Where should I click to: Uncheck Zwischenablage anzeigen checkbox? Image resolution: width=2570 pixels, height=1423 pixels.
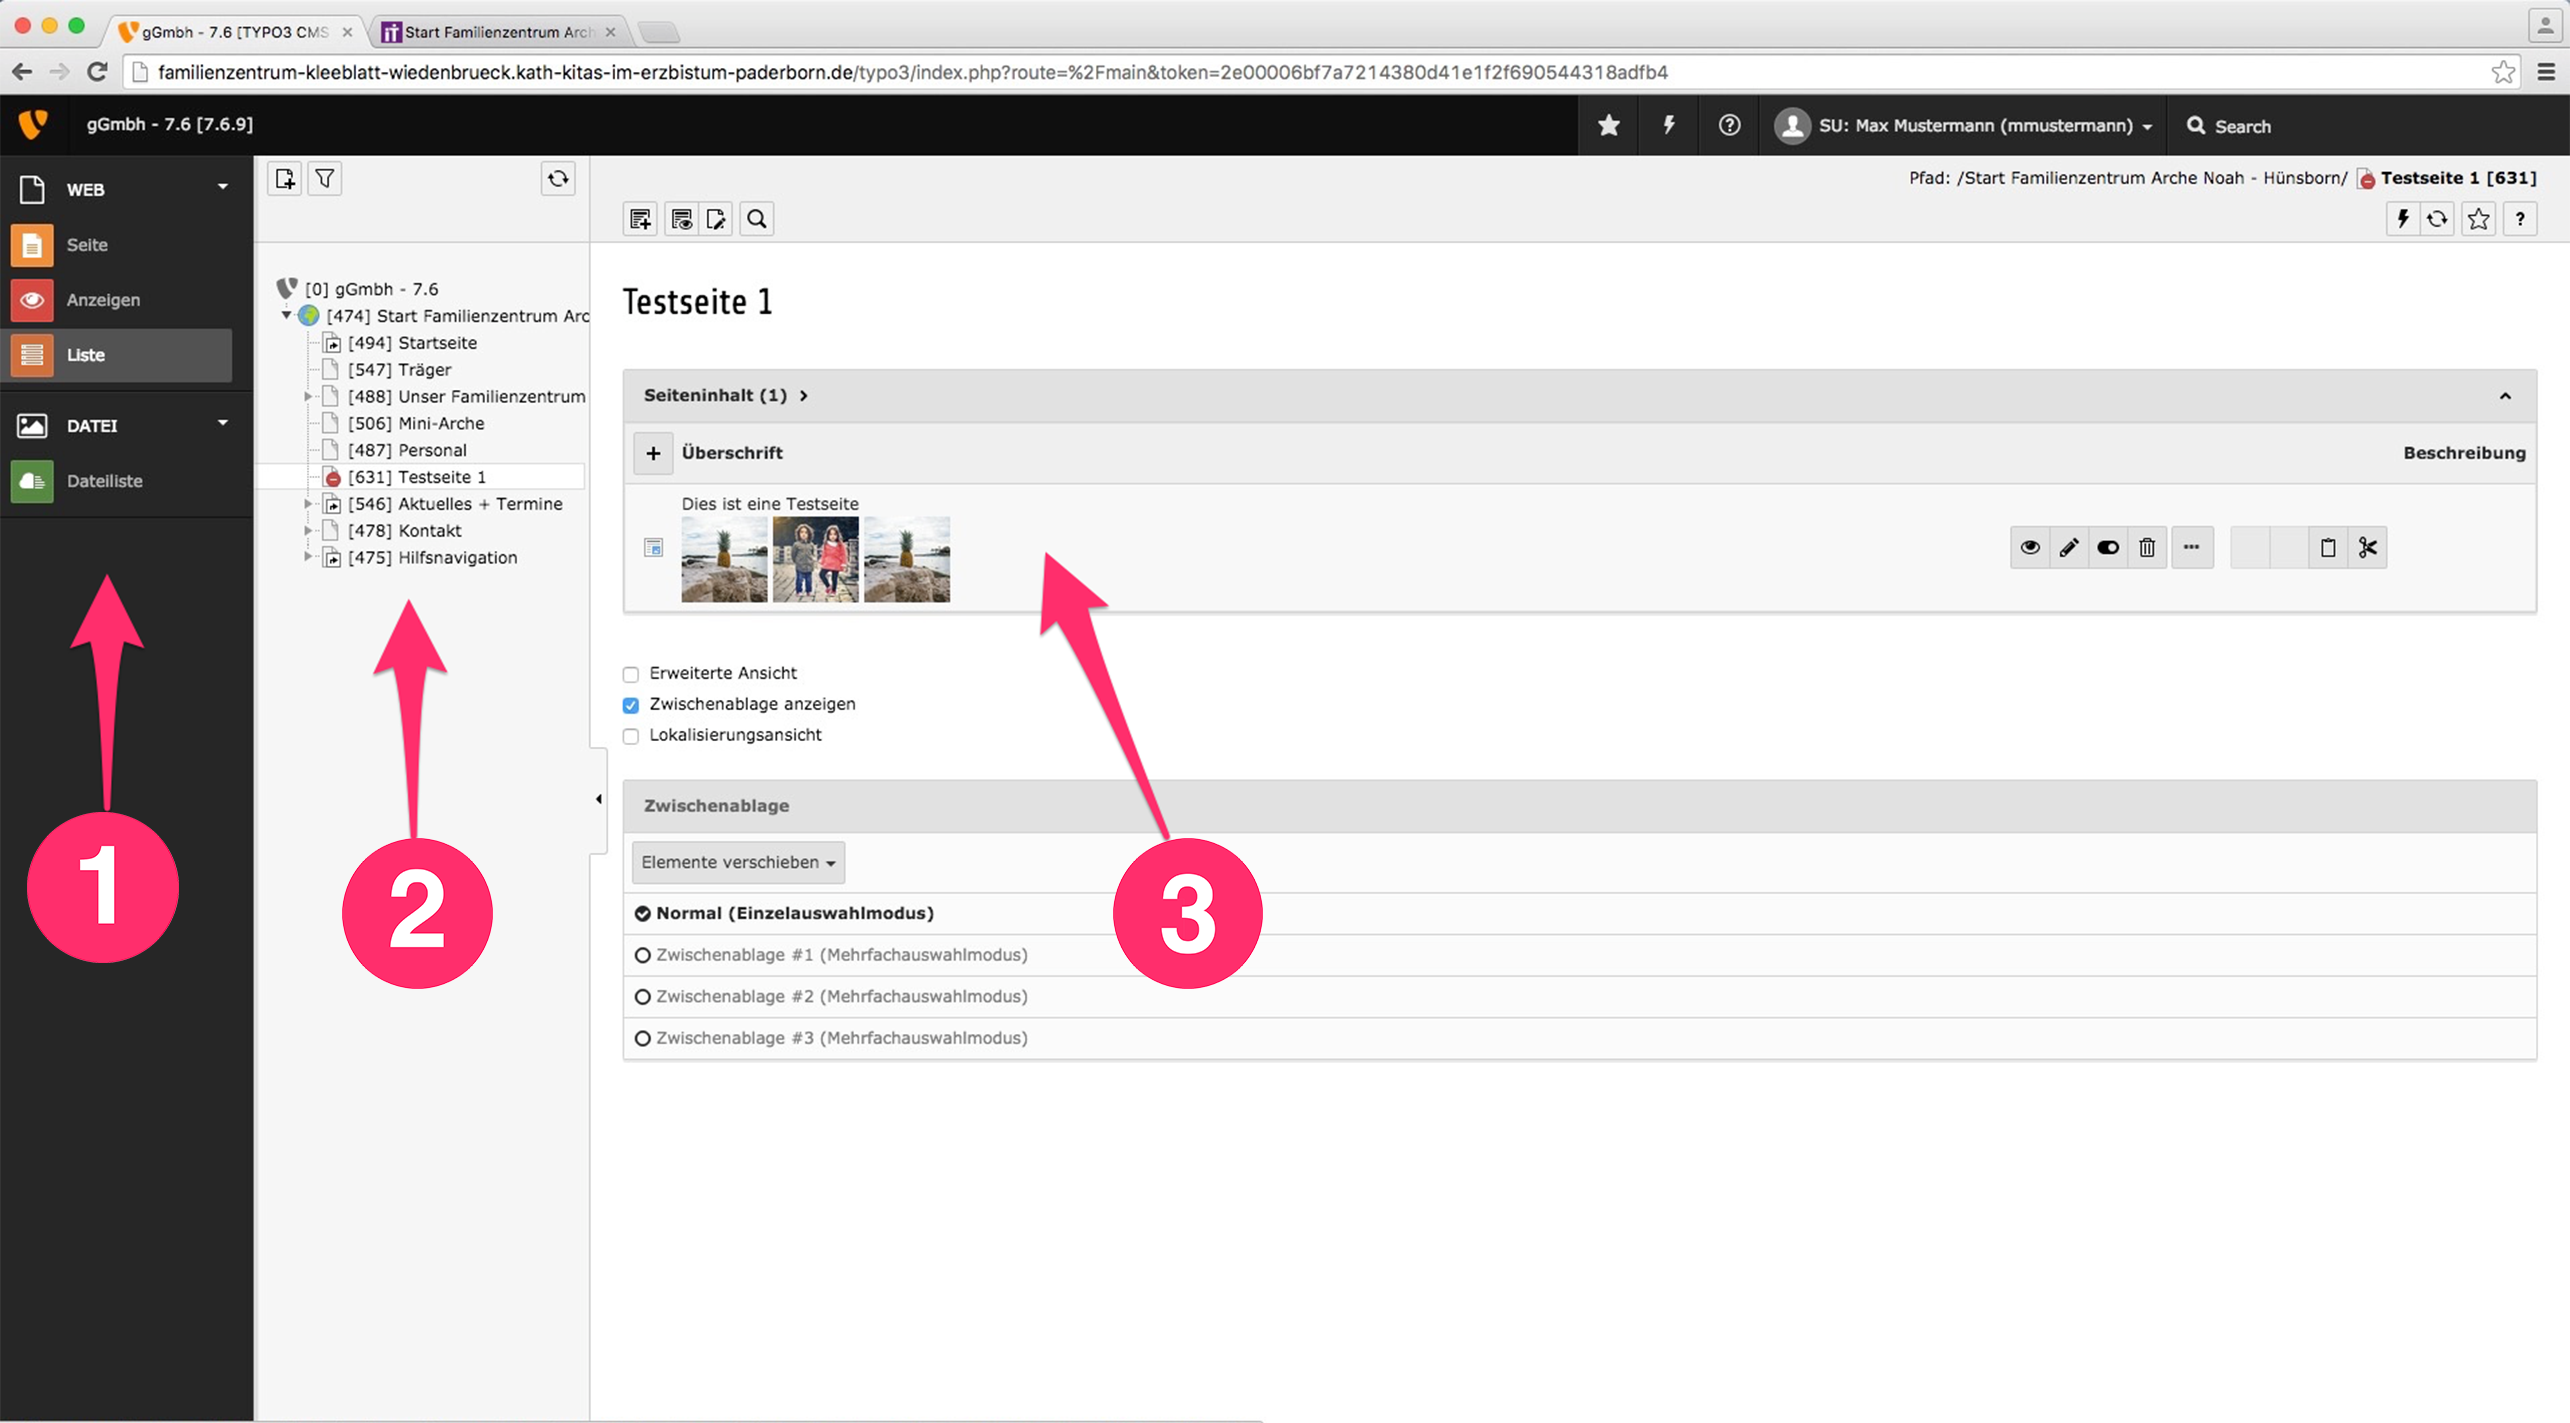point(631,705)
